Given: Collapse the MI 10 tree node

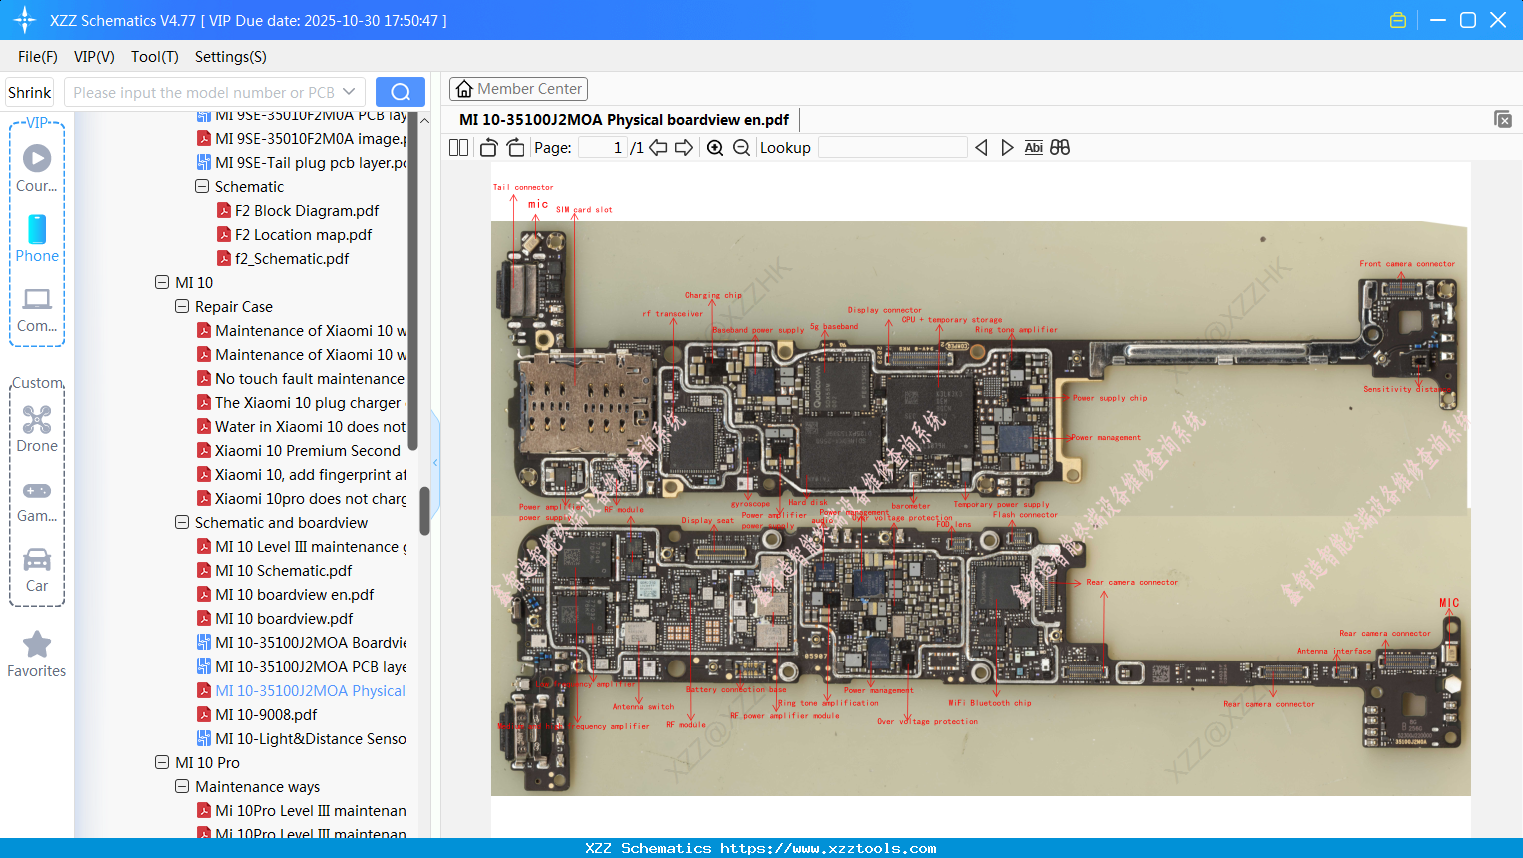Looking at the screenshot, I should 161,282.
